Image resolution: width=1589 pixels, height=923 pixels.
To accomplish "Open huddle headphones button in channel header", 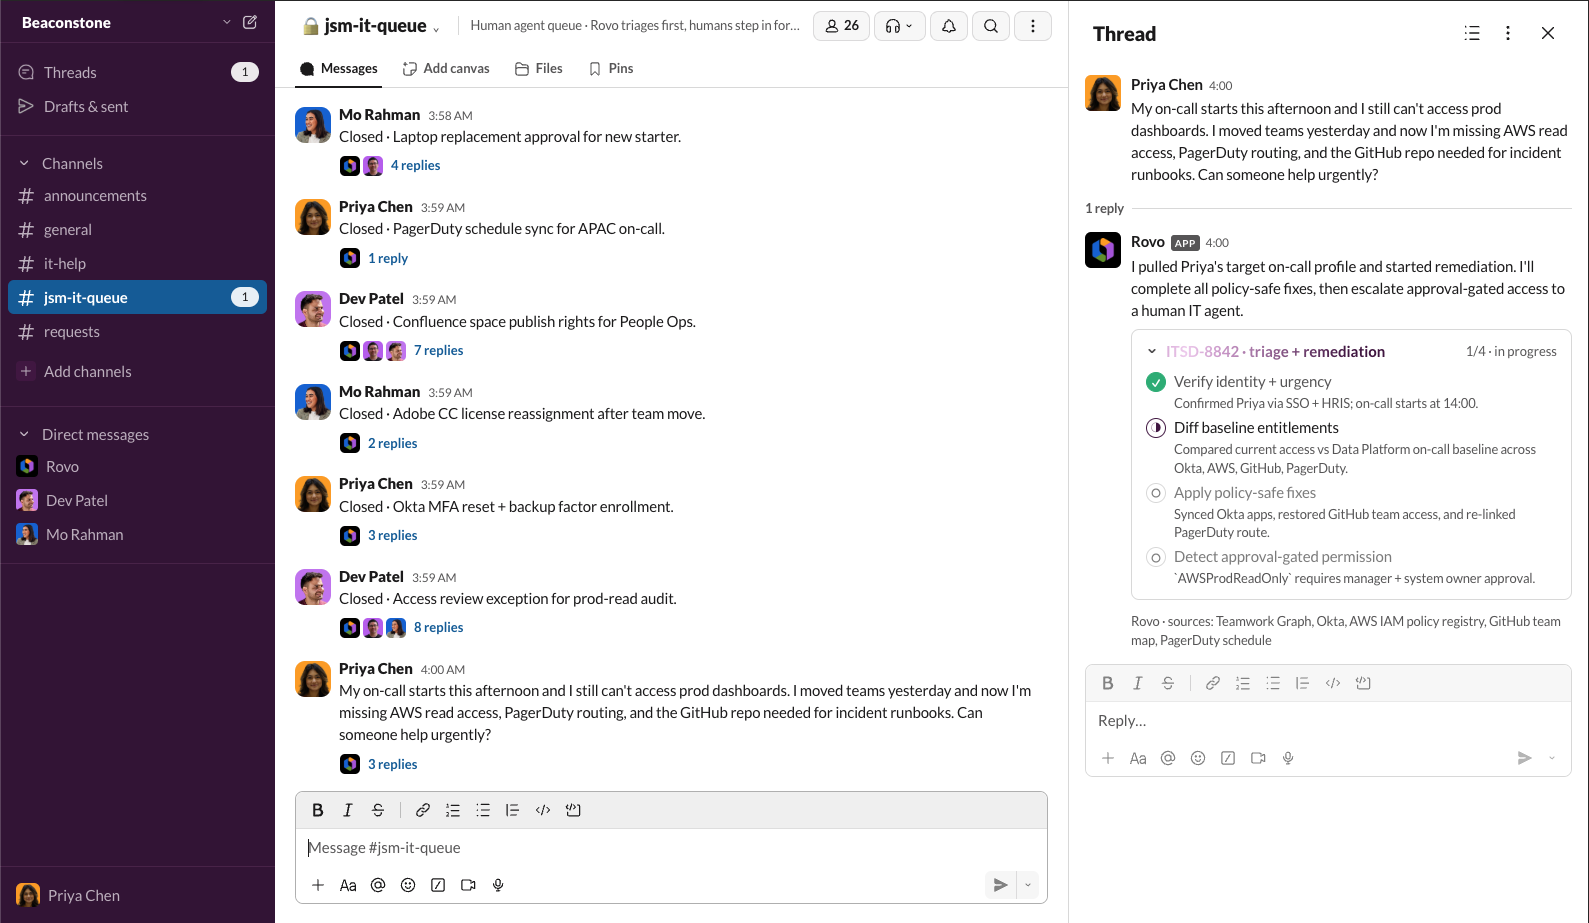I will point(899,26).
